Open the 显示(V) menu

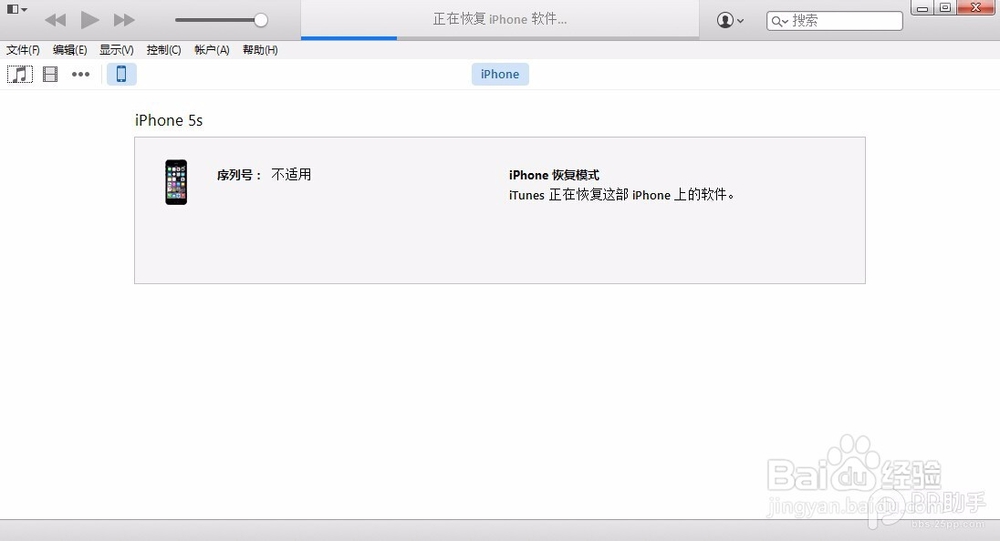[116, 50]
